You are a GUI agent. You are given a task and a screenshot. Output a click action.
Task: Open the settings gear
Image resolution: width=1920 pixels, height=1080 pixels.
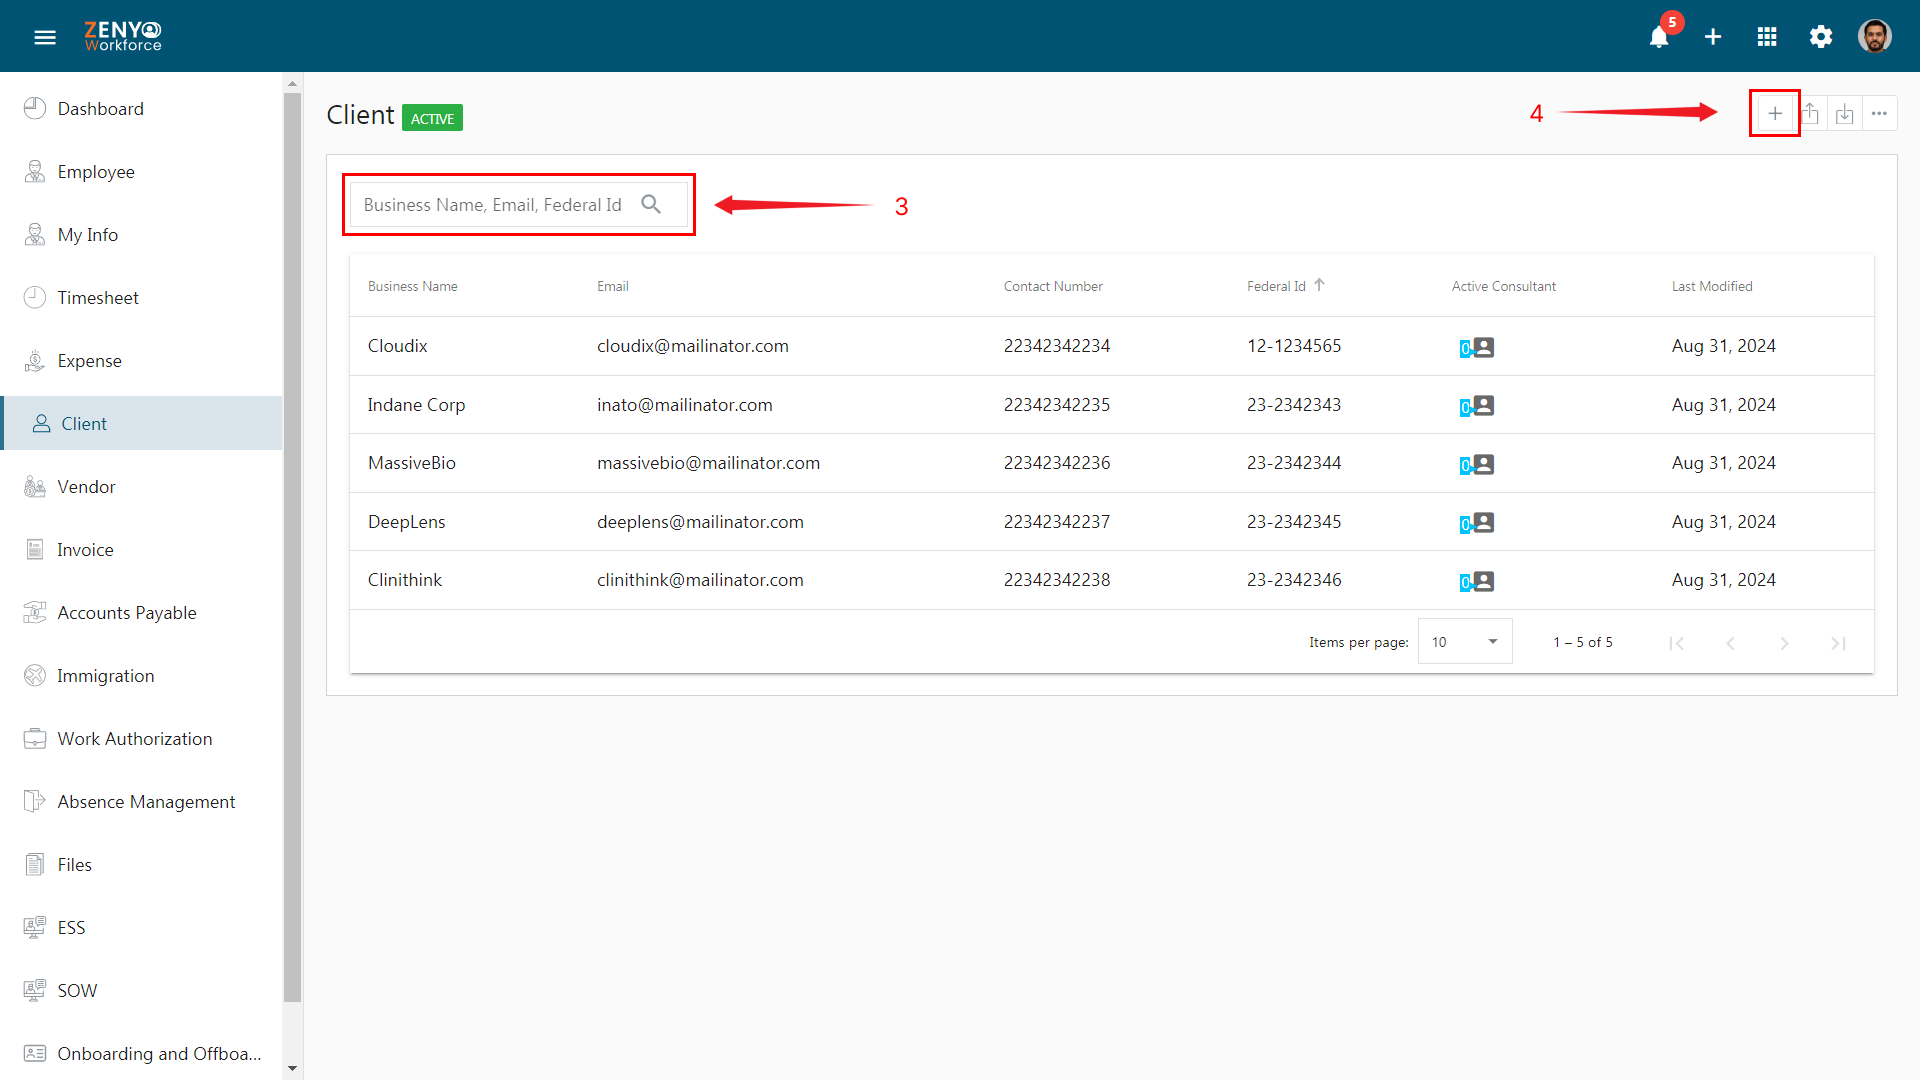(x=1821, y=37)
